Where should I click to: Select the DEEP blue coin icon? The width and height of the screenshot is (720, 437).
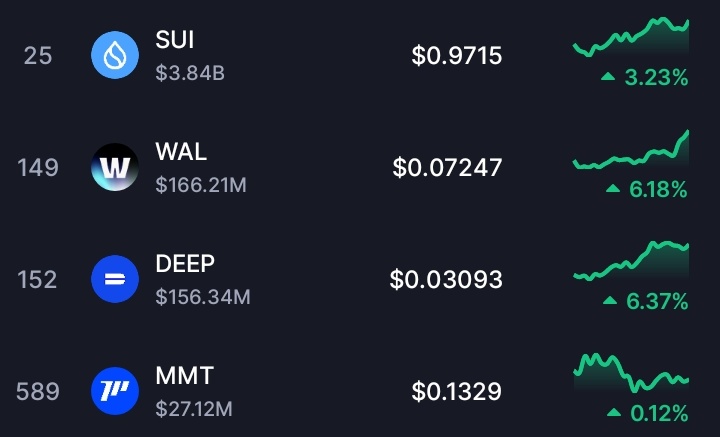pyautogui.click(x=114, y=279)
